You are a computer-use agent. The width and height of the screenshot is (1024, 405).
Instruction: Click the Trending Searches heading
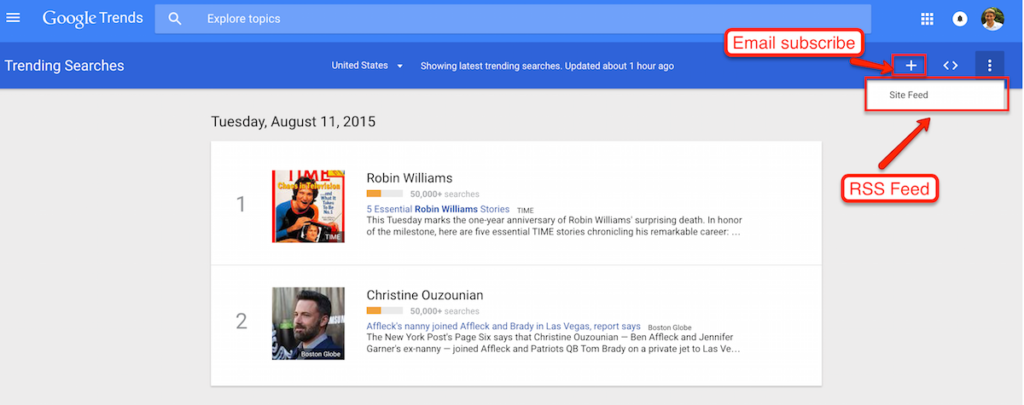(64, 65)
